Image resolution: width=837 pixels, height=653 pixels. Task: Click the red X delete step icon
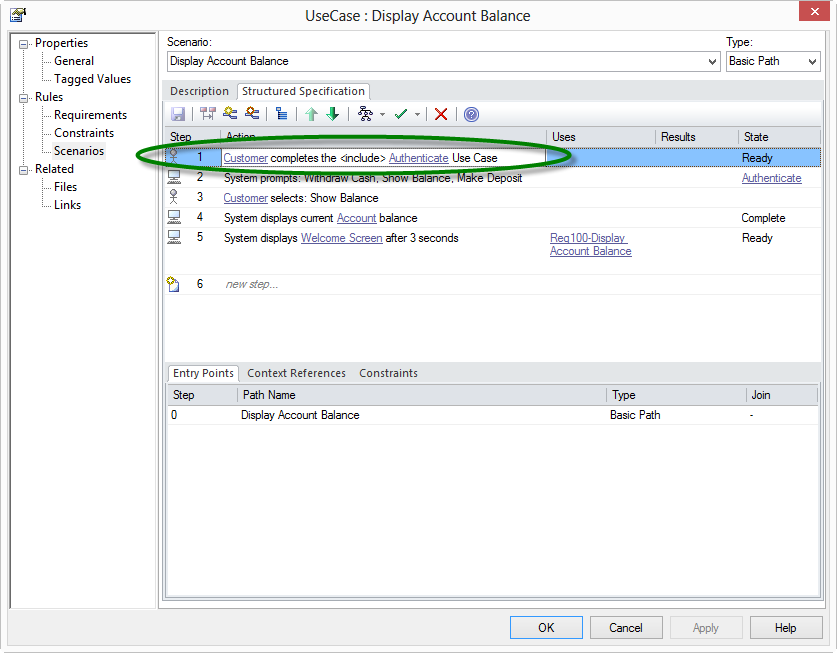pos(441,114)
